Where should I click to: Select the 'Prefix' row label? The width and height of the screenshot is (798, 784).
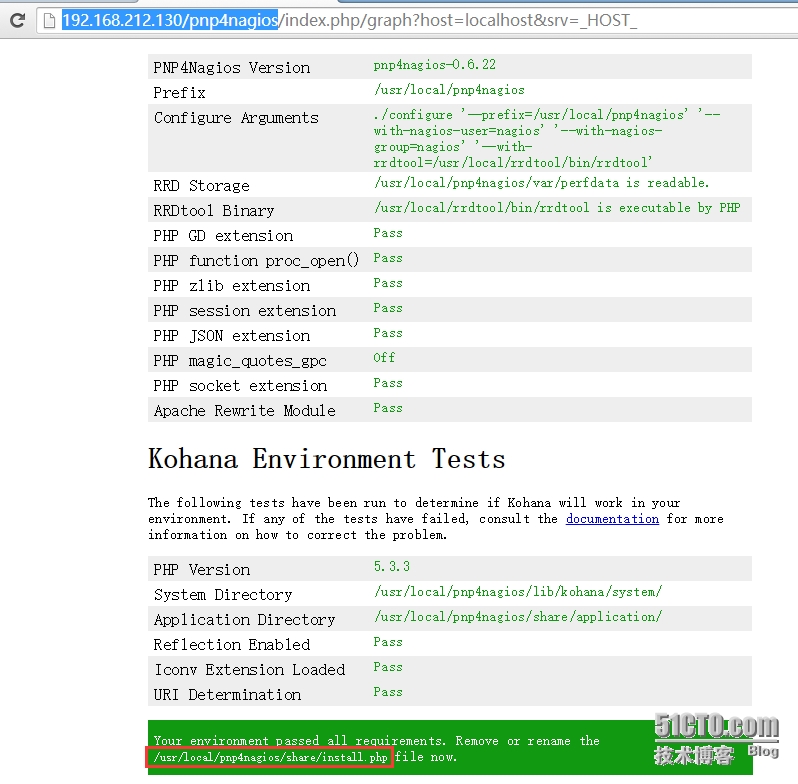(x=180, y=93)
